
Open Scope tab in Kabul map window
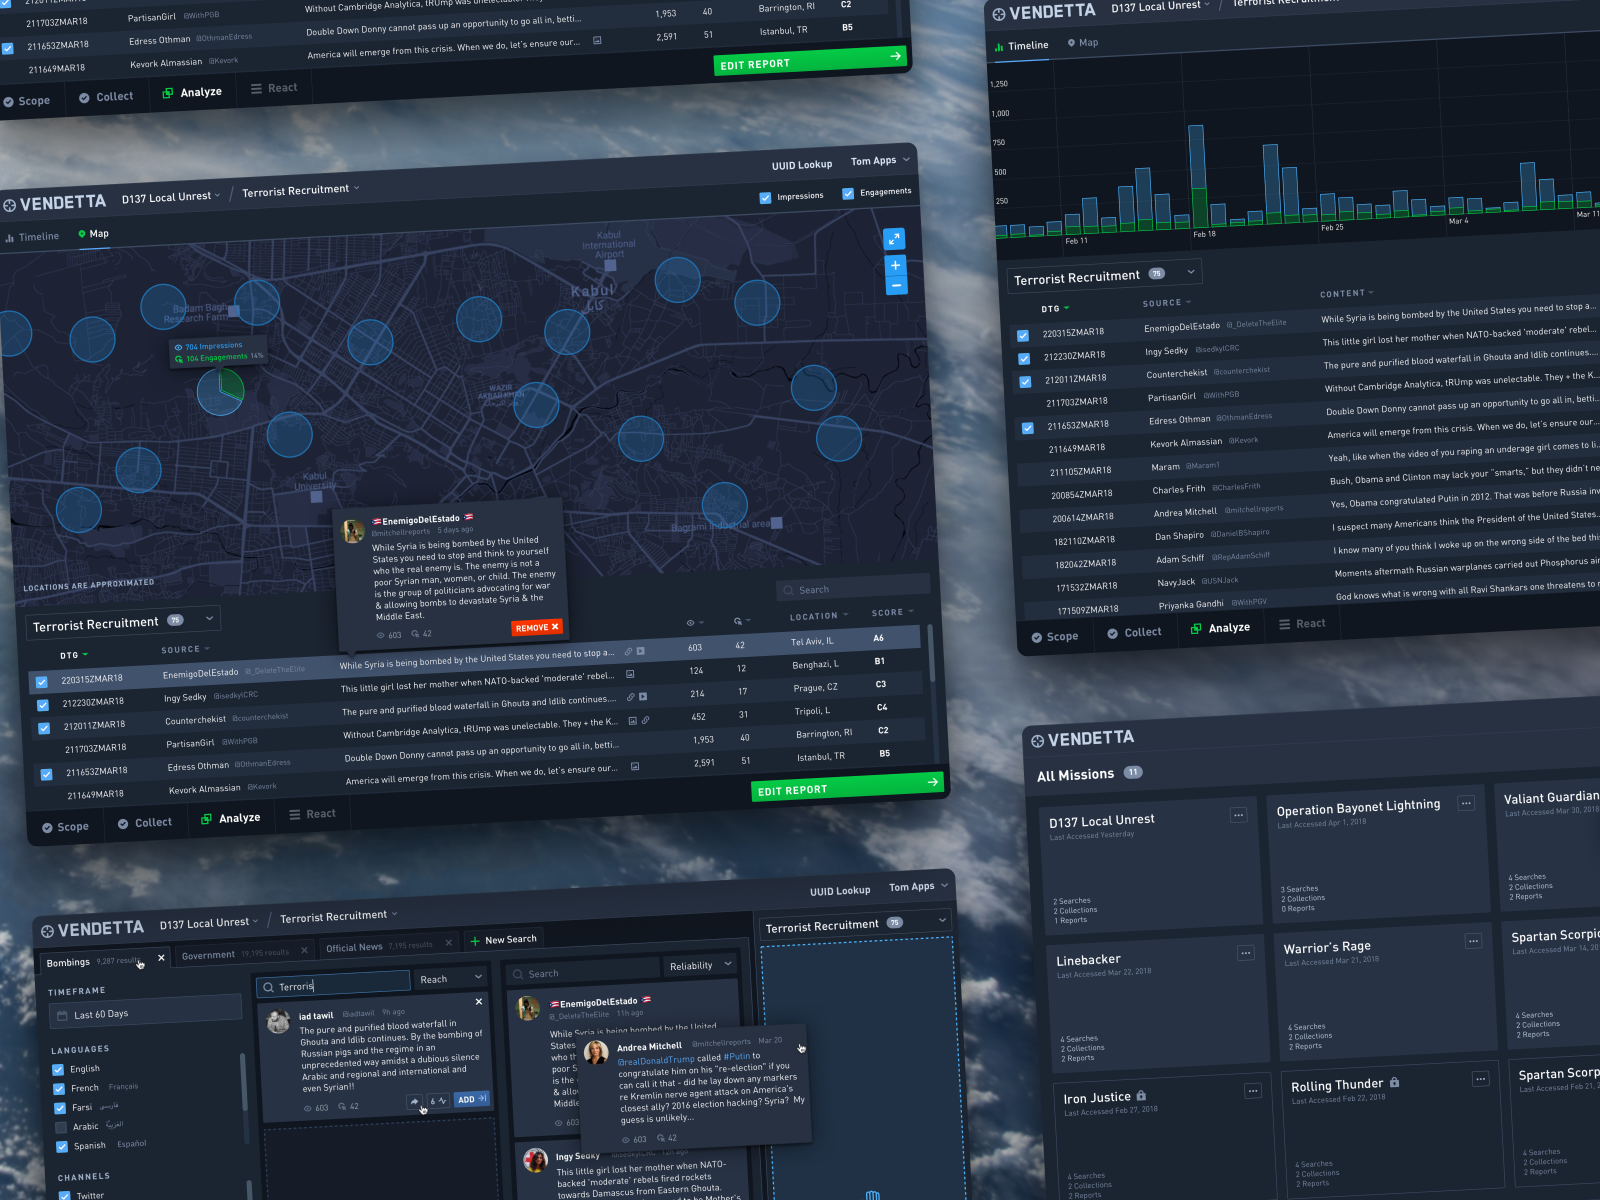tap(65, 827)
